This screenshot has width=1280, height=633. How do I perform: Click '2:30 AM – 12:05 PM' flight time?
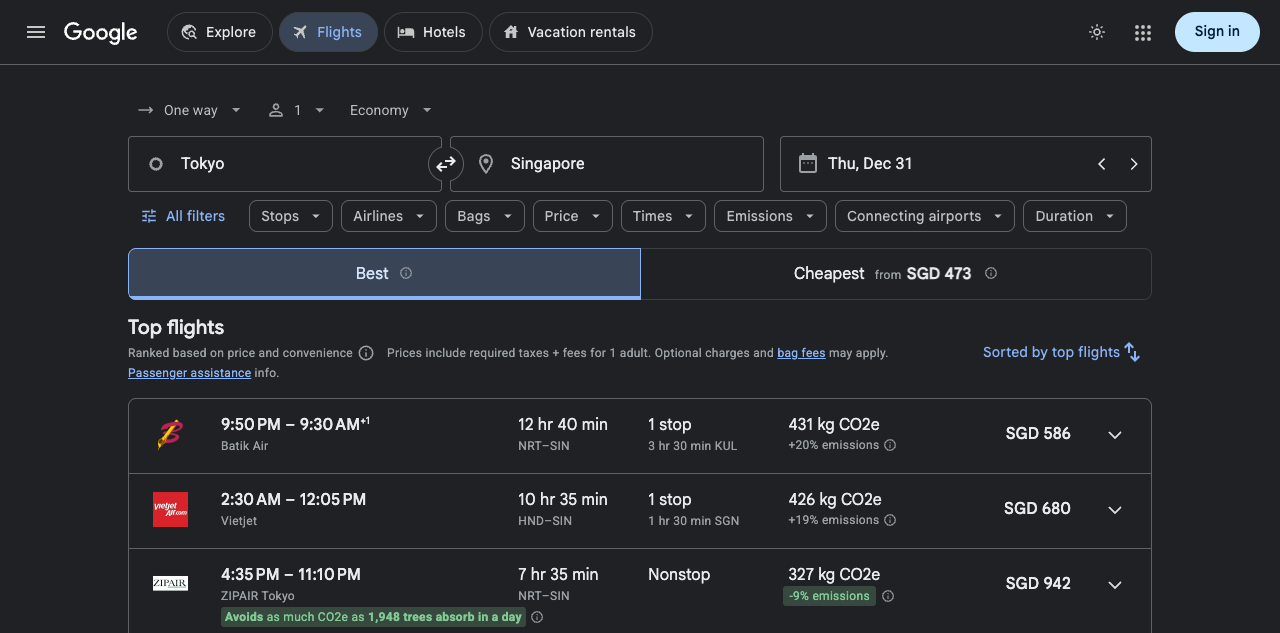294,500
